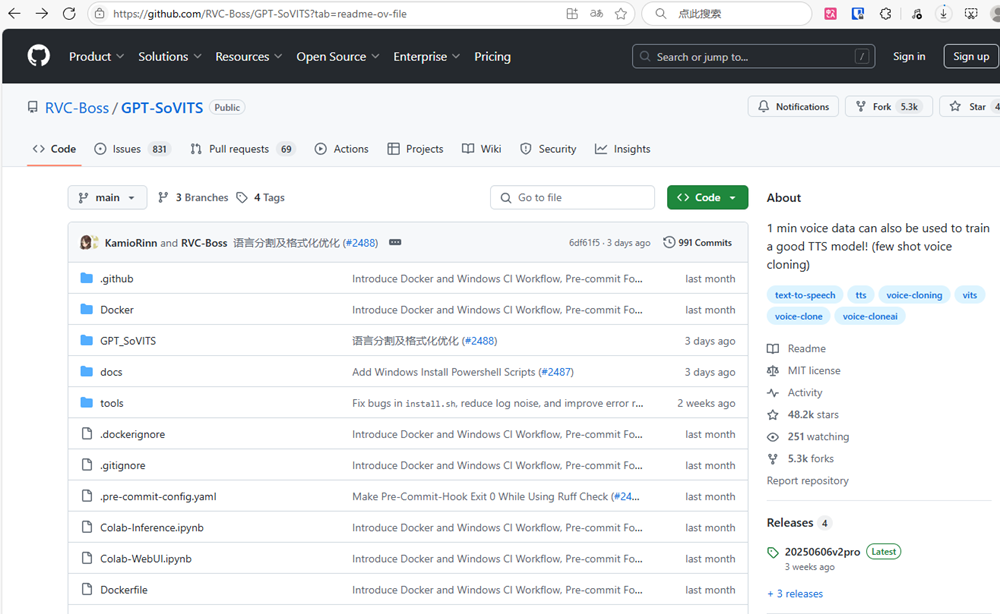Image resolution: width=1000 pixels, height=614 pixels.
Task: Click the tools folder icon
Action: click(x=87, y=403)
